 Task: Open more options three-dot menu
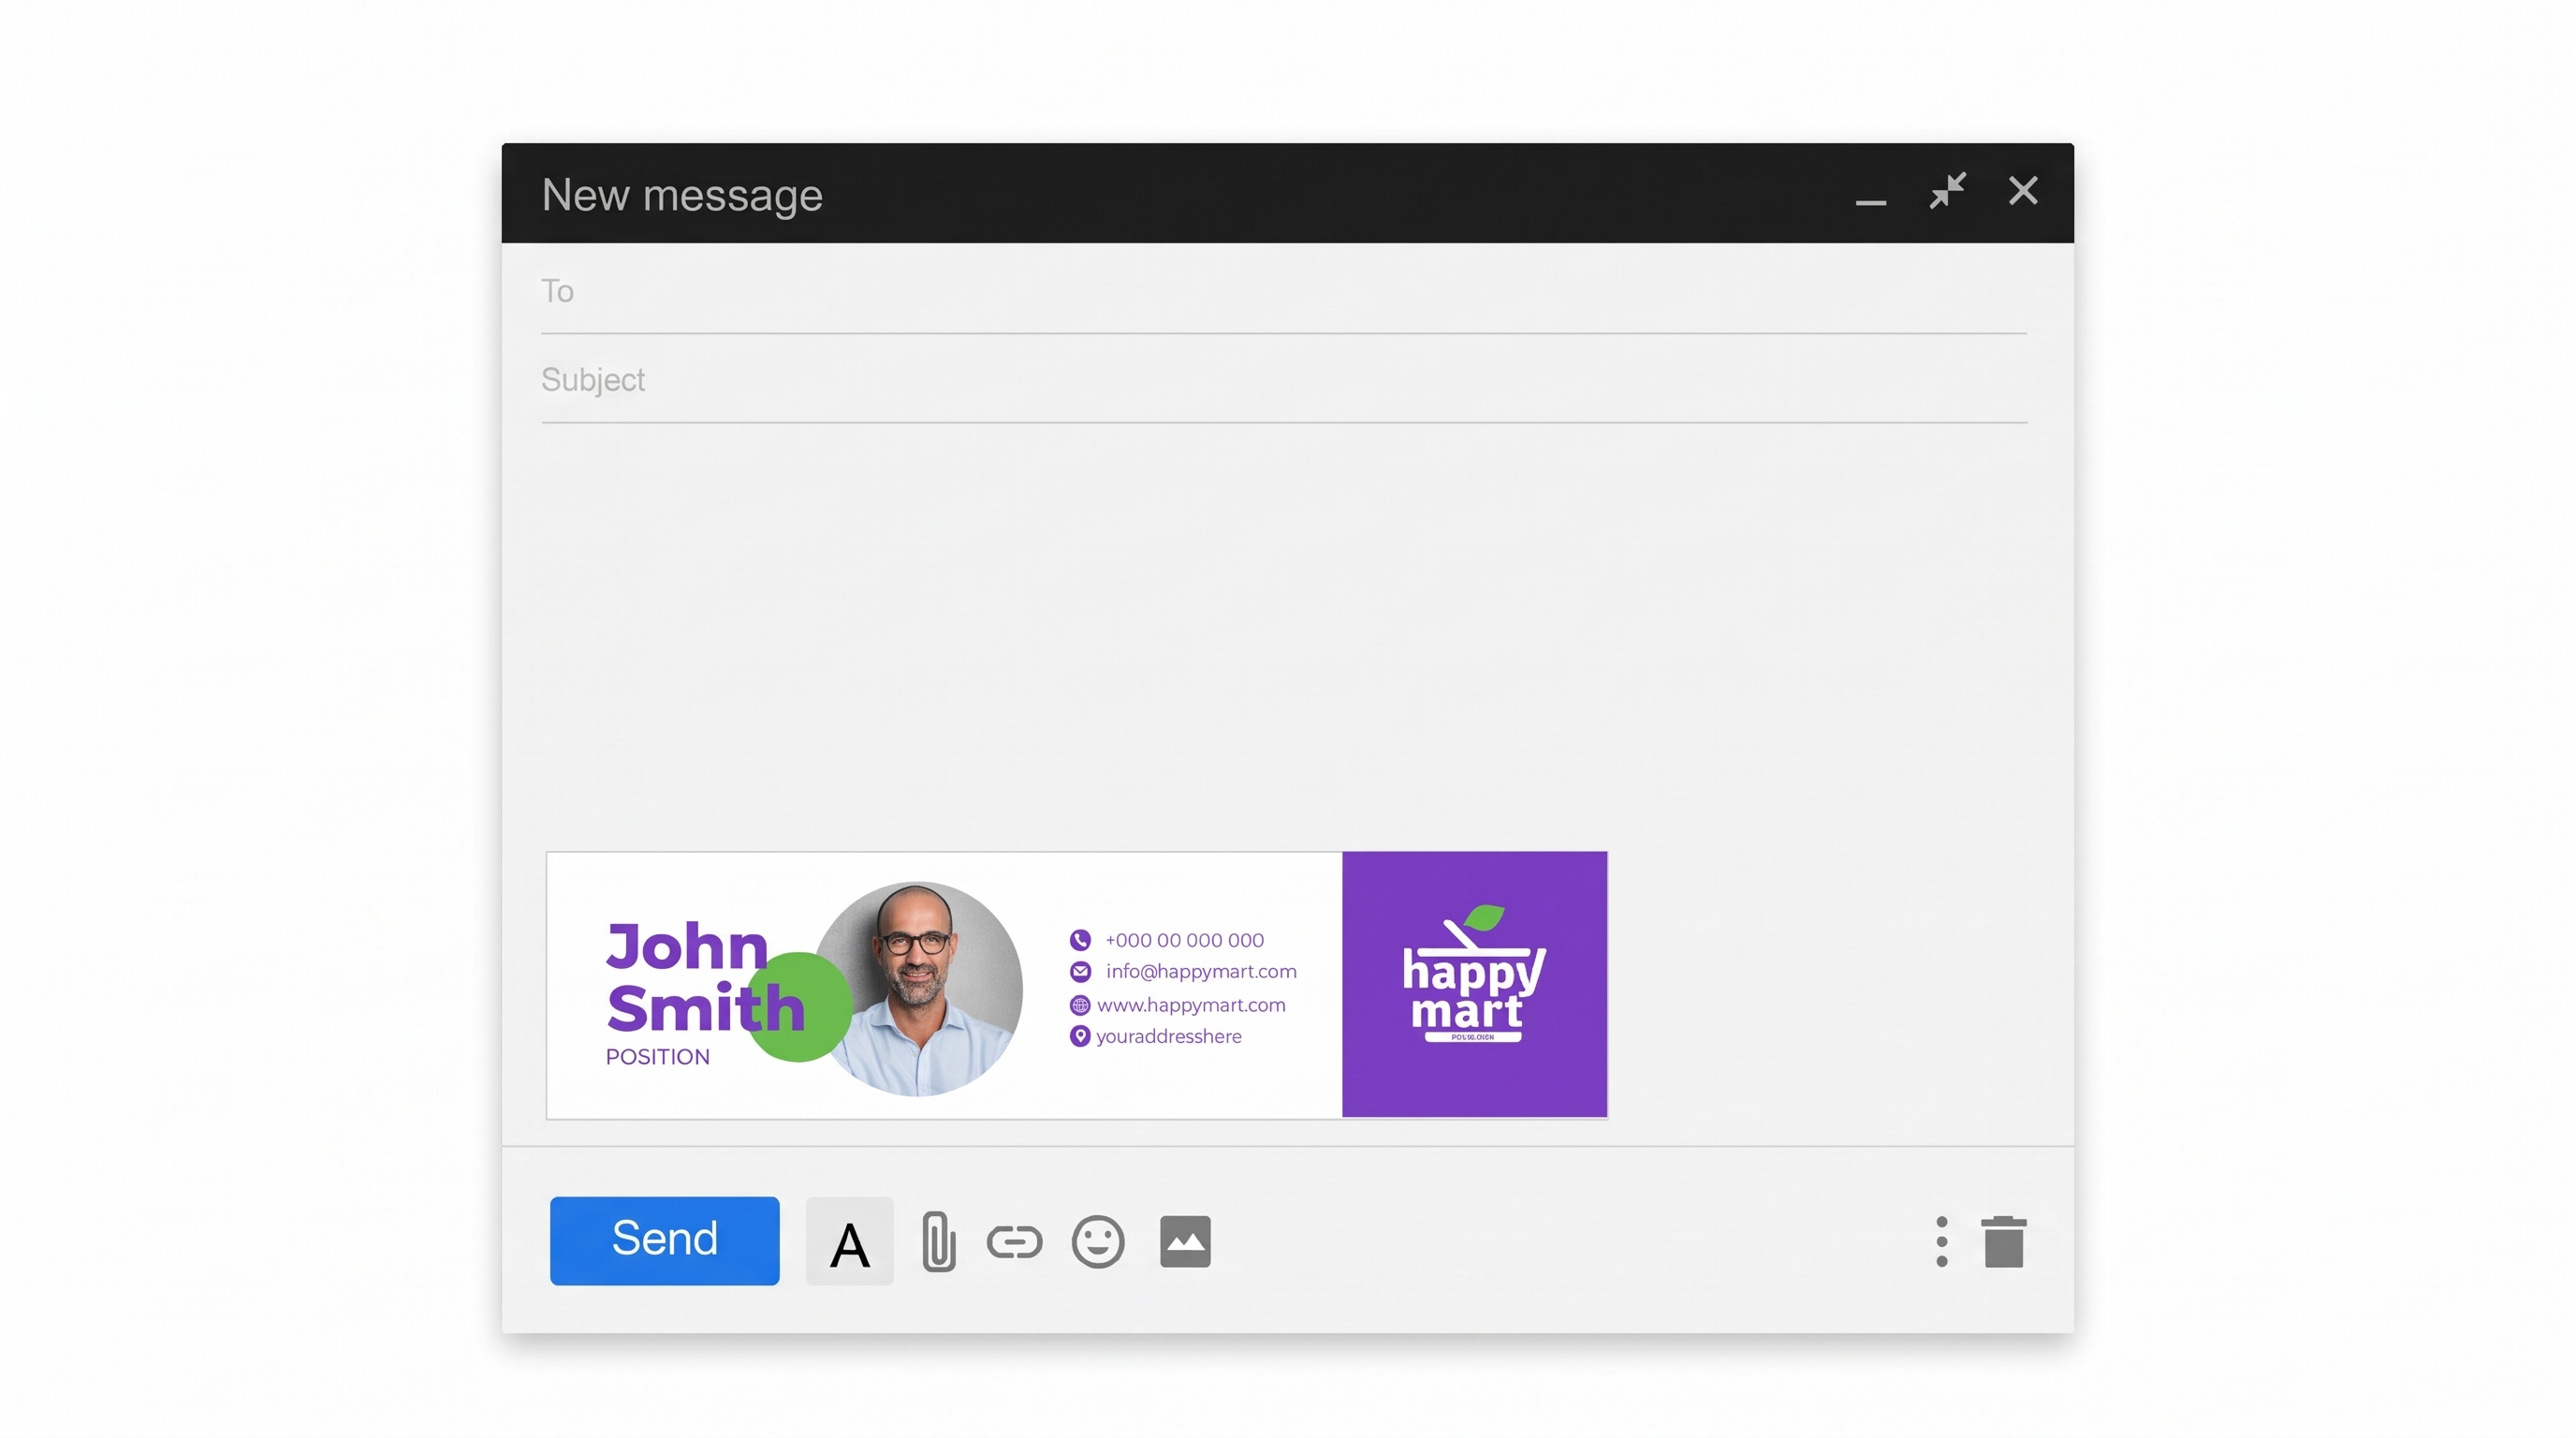1941,1241
